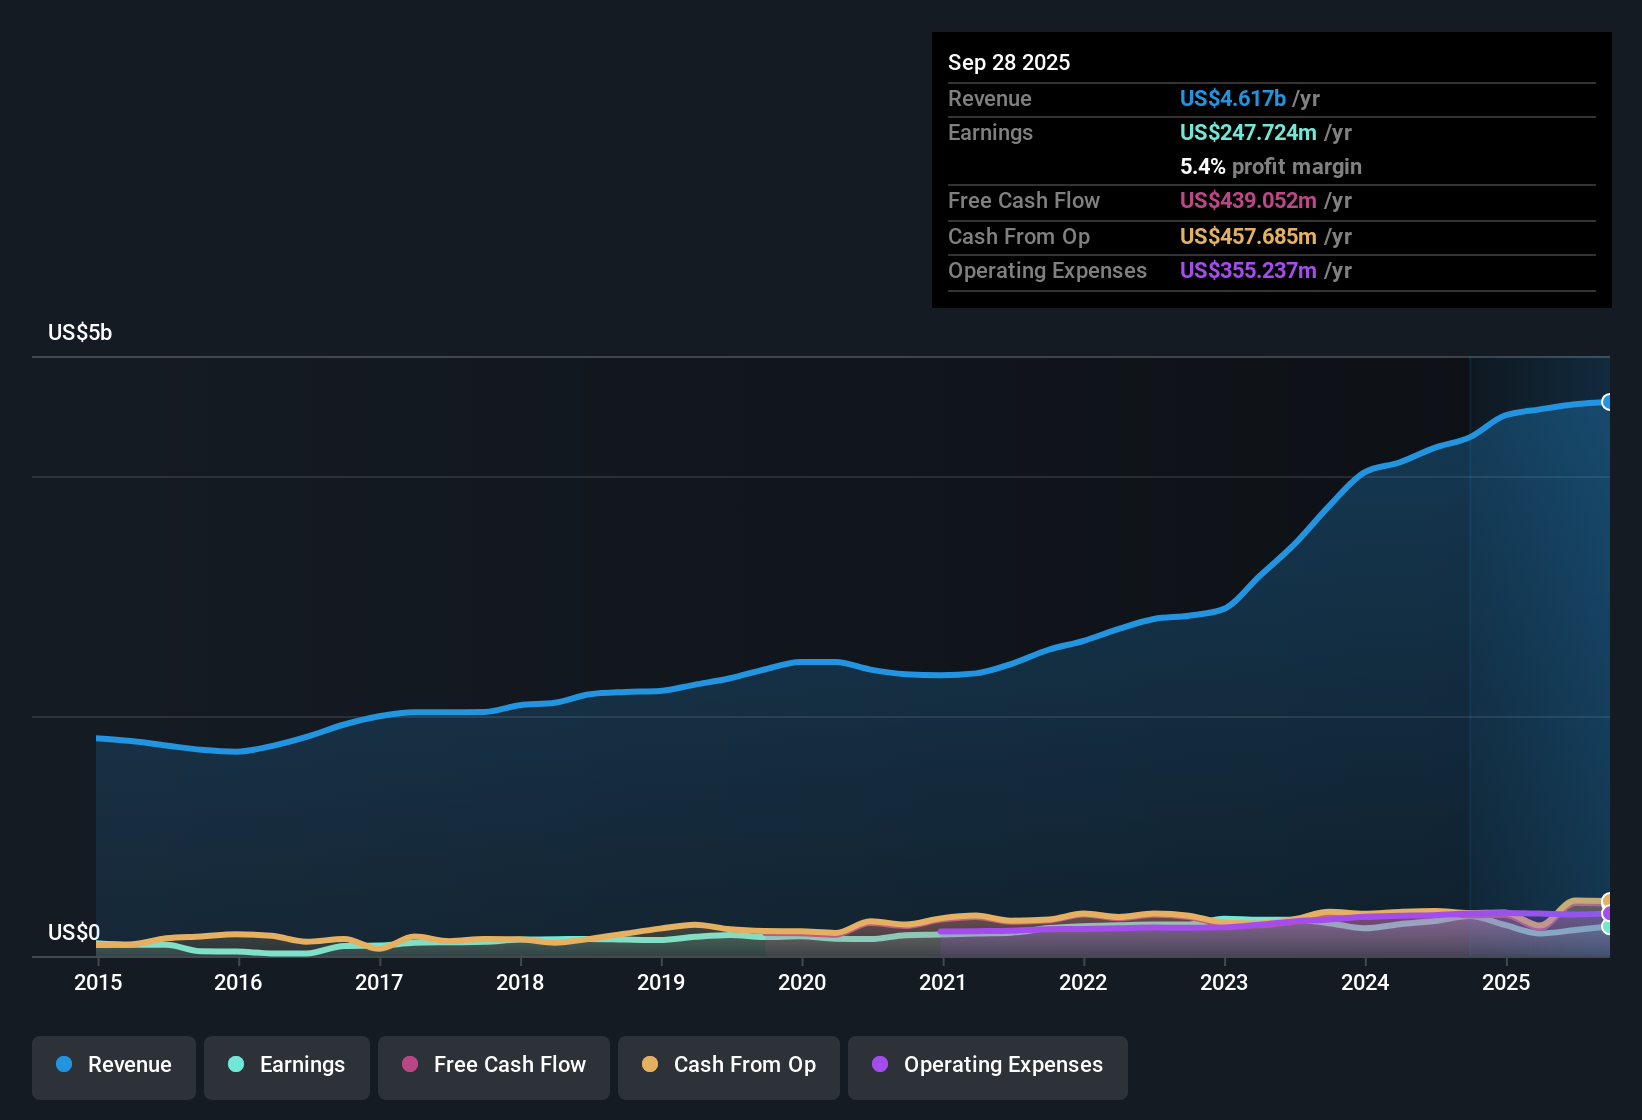Open the Cash From Op legend filter
1642x1120 pixels.
click(728, 1065)
